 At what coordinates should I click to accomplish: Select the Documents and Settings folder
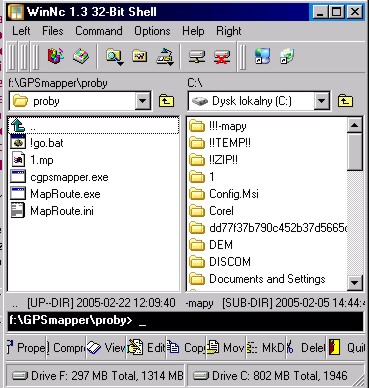(267, 279)
